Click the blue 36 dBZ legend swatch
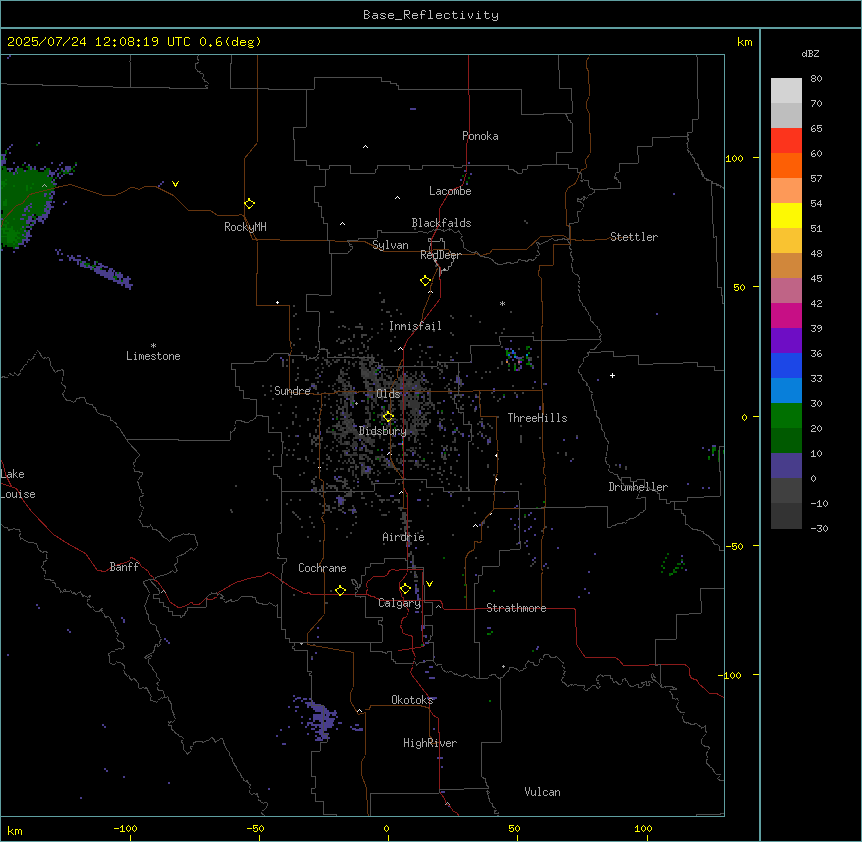The width and height of the screenshot is (862, 842). coord(786,365)
